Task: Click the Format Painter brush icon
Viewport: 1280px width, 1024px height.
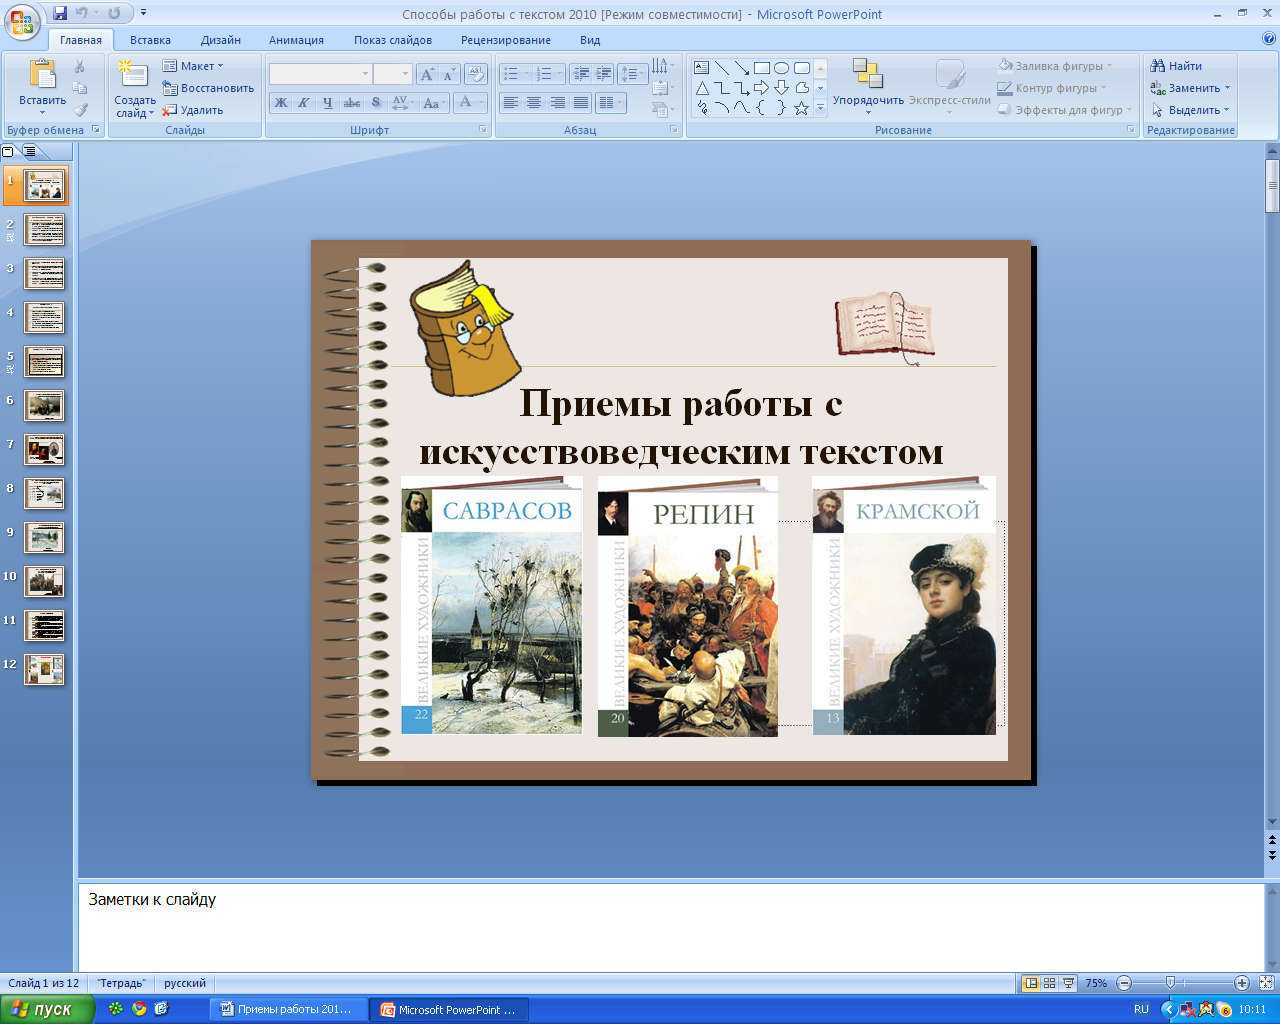Action: (x=80, y=110)
